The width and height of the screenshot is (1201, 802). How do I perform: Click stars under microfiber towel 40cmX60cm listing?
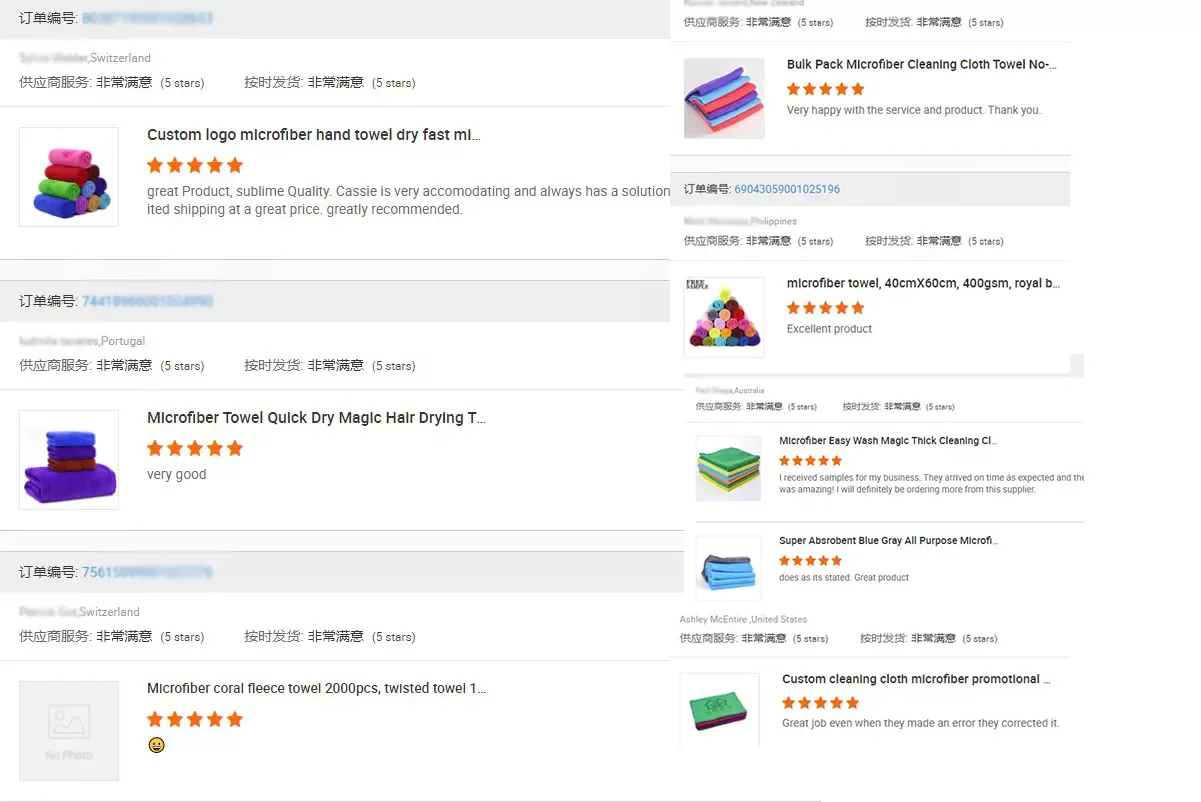[825, 308]
